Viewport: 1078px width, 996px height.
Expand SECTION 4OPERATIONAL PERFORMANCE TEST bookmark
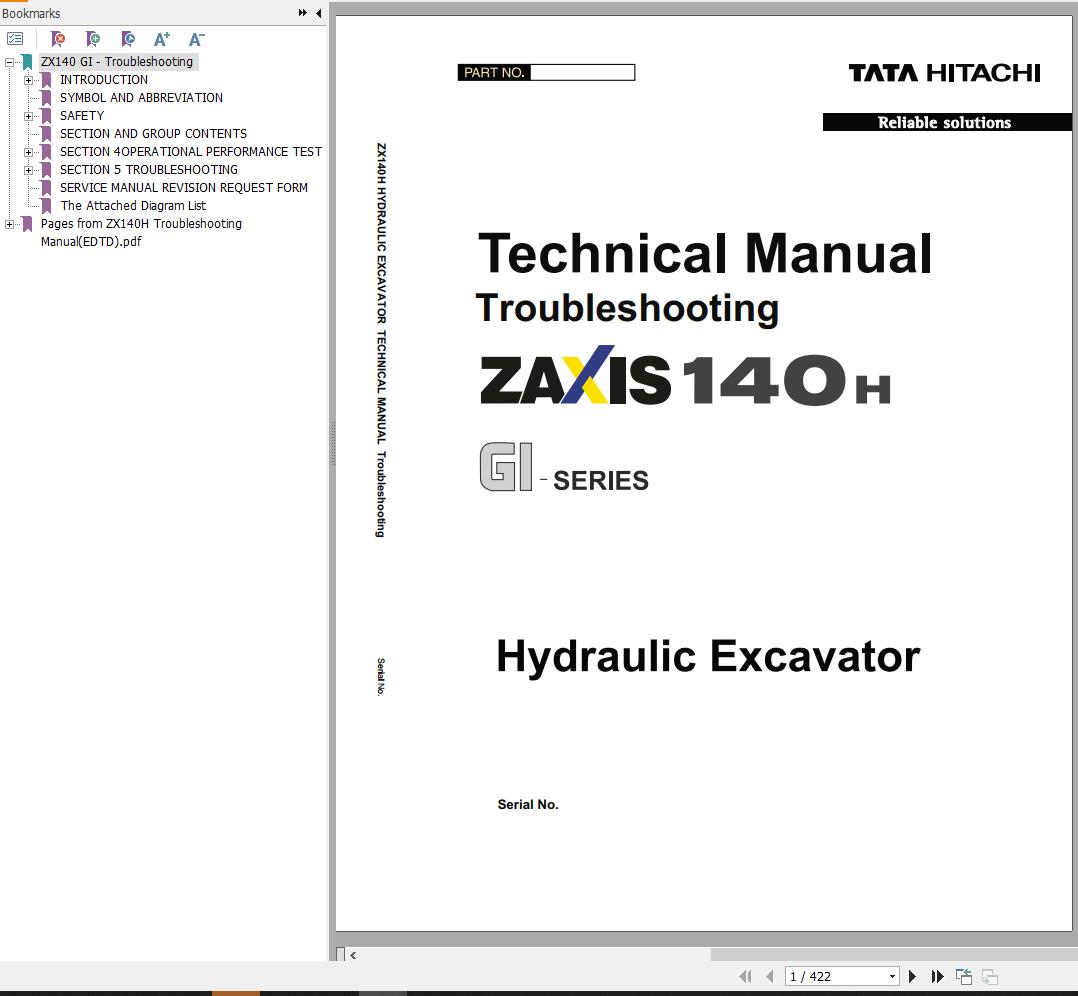pos(28,152)
